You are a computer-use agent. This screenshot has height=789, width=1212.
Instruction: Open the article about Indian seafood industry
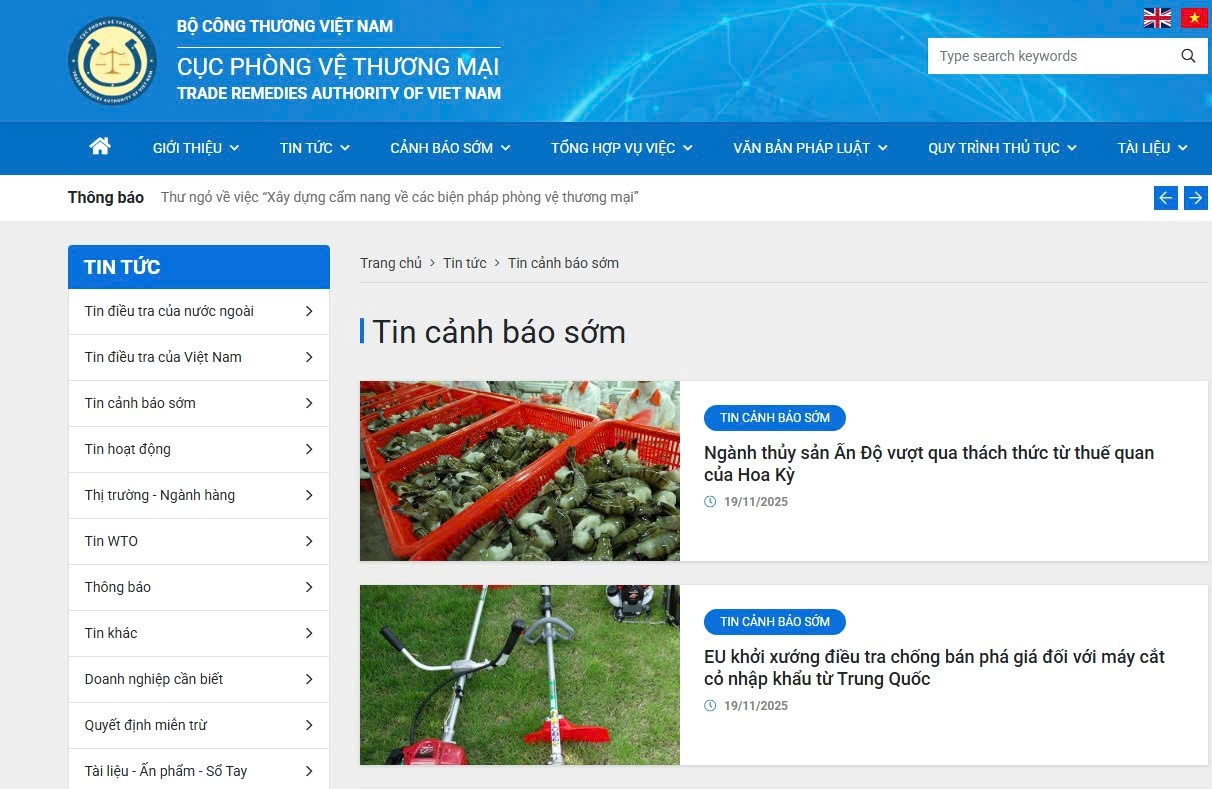[x=928, y=463]
